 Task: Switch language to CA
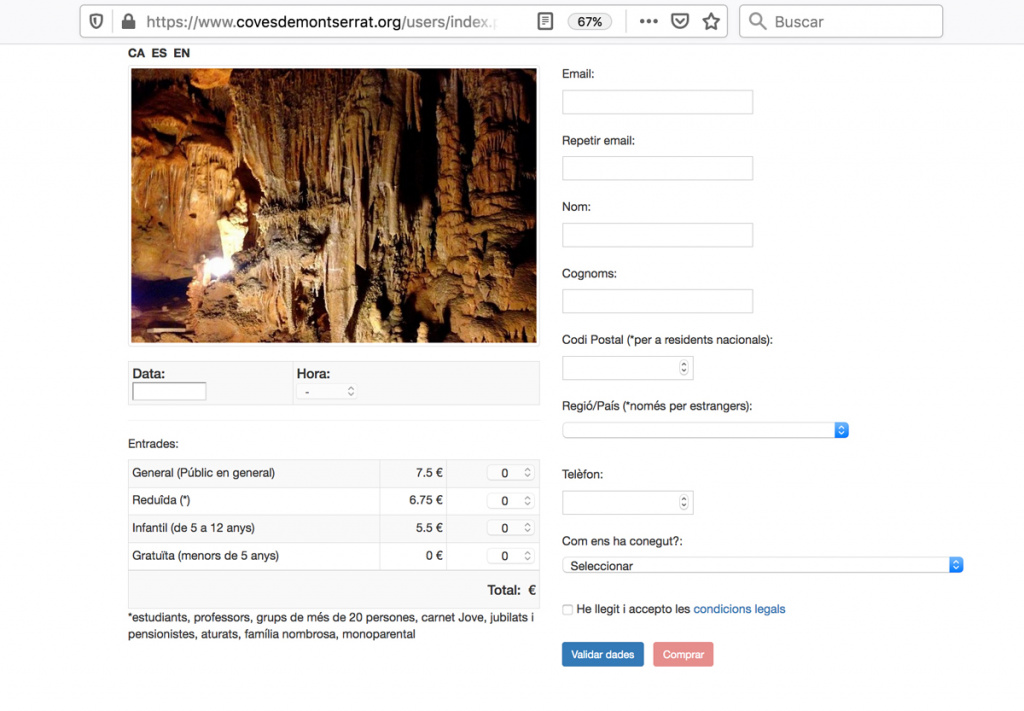[x=136, y=53]
